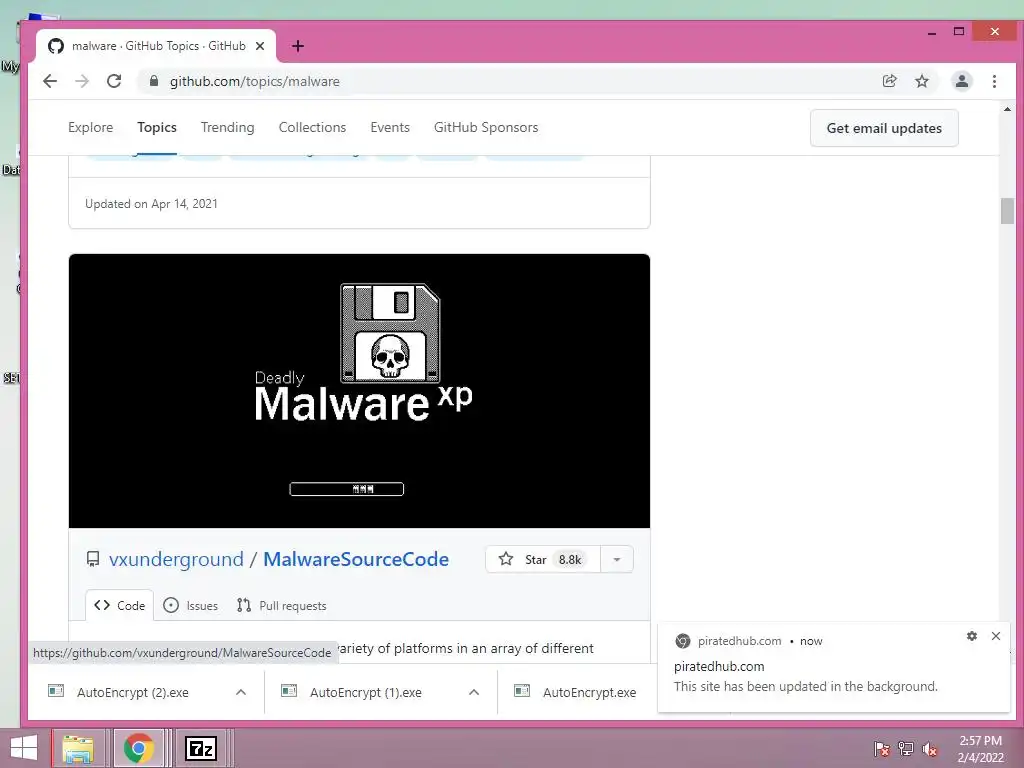Open Events navigation item
The width and height of the screenshot is (1024, 768).
[x=390, y=127]
